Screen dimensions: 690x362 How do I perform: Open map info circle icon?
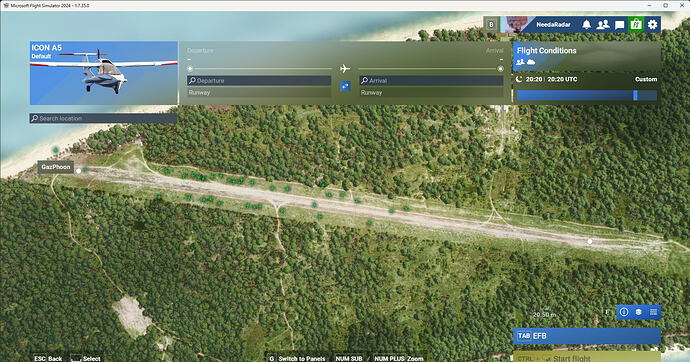[x=624, y=312]
